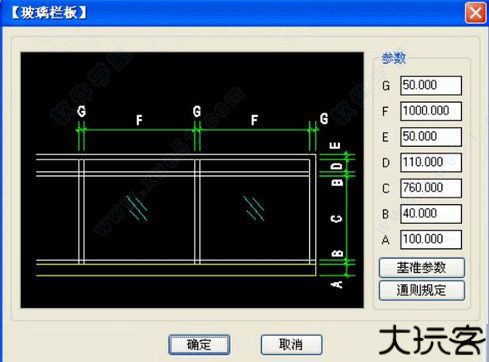Open 基准参数 base parameters button
This screenshot has width=489, height=362.
click(422, 268)
